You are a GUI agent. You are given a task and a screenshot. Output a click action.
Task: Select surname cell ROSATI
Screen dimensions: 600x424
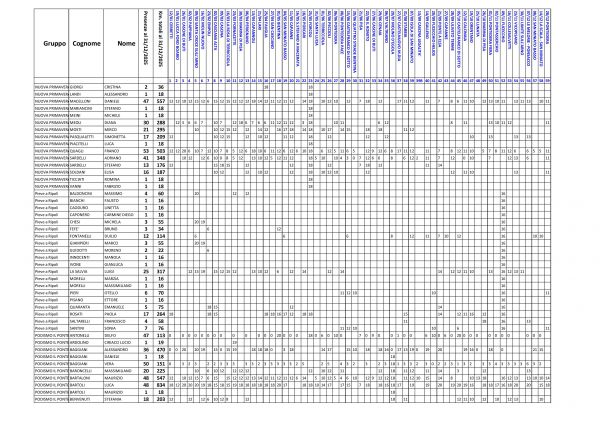coord(83,313)
